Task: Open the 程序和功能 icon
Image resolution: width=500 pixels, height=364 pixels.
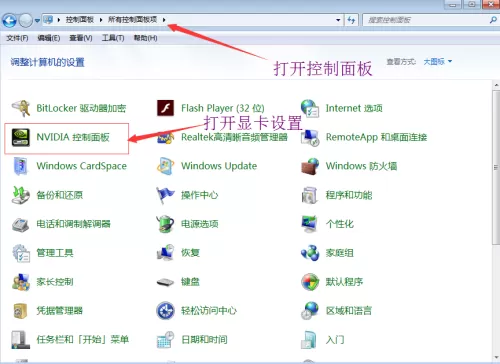Action: (x=310, y=195)
